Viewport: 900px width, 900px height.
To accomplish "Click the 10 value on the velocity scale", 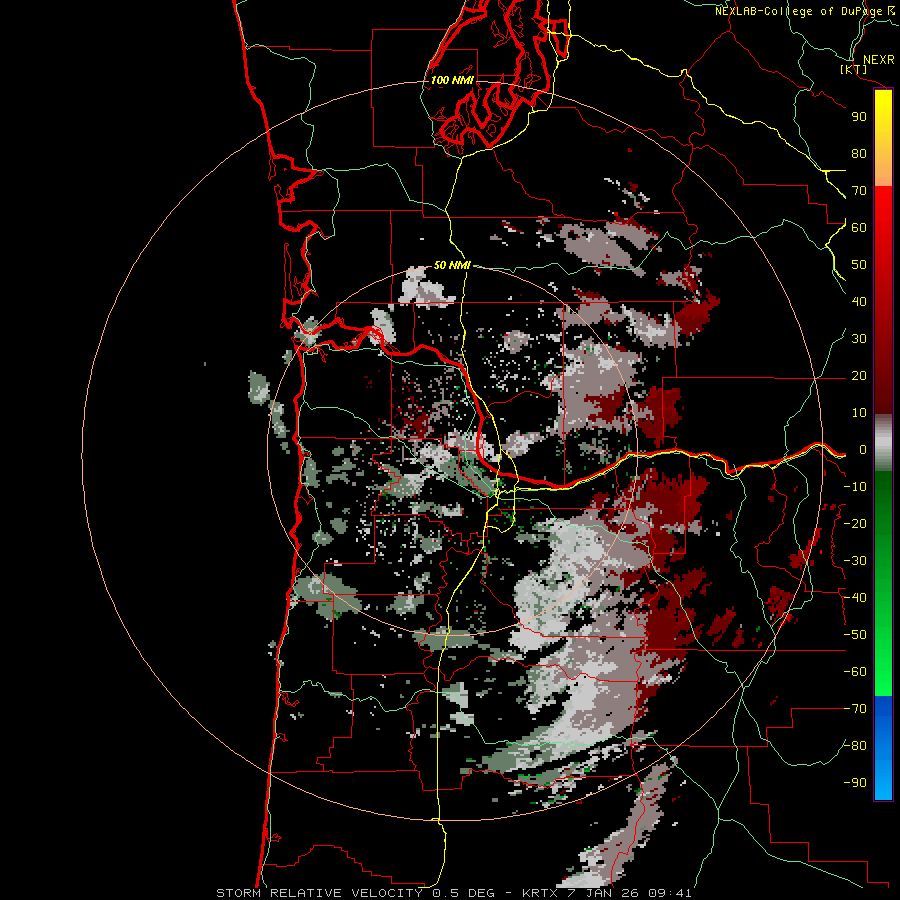I will point(859,413).
